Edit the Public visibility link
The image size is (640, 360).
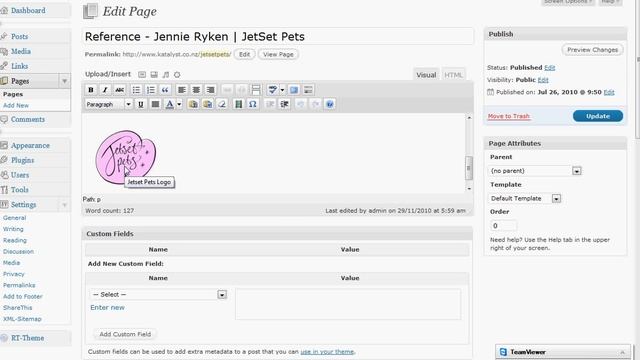[543, 80]
